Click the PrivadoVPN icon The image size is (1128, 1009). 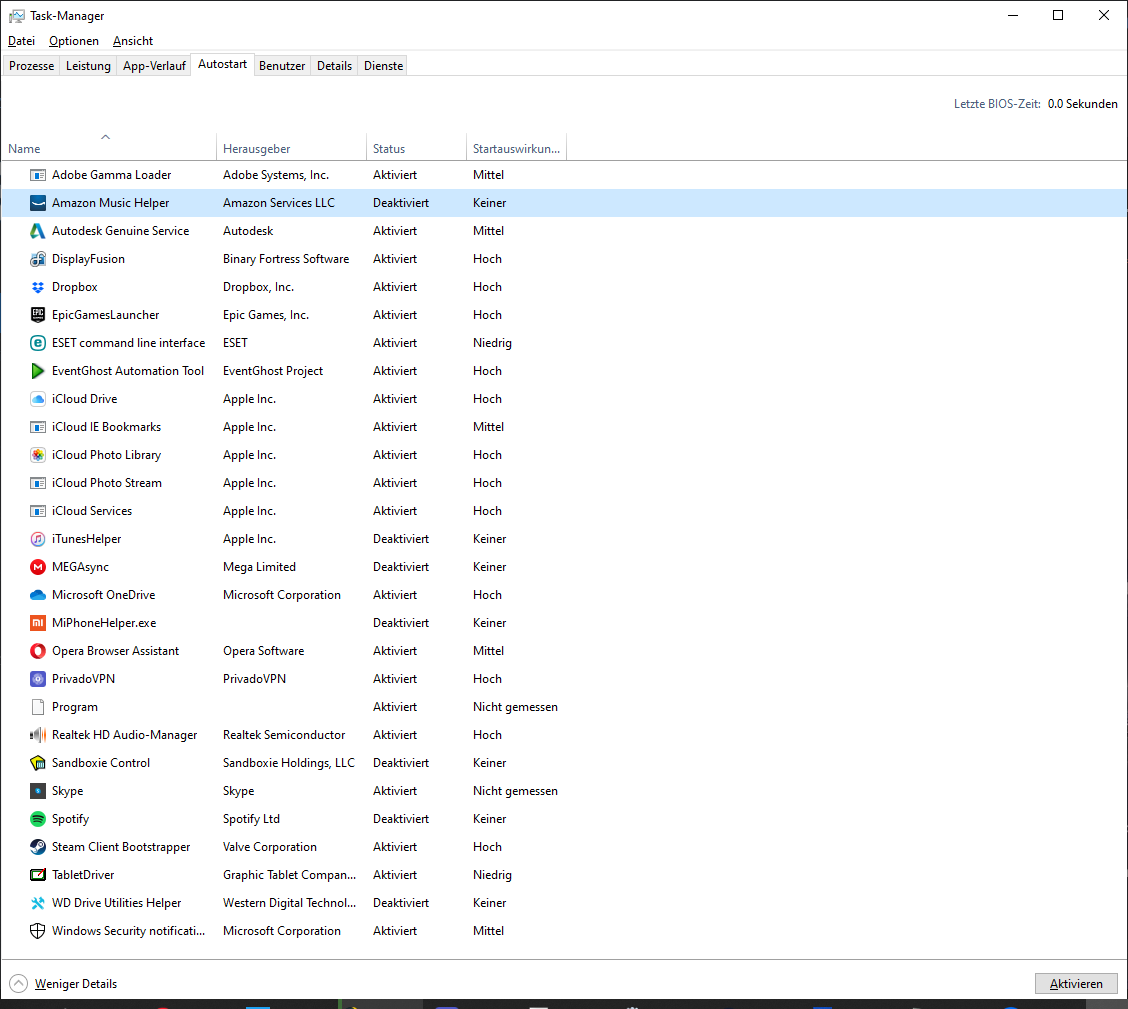(x=37, y=679)
